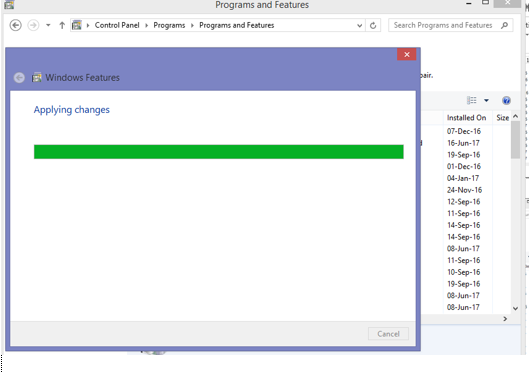Open the address bar history dropdown

(x=360, y=25)
